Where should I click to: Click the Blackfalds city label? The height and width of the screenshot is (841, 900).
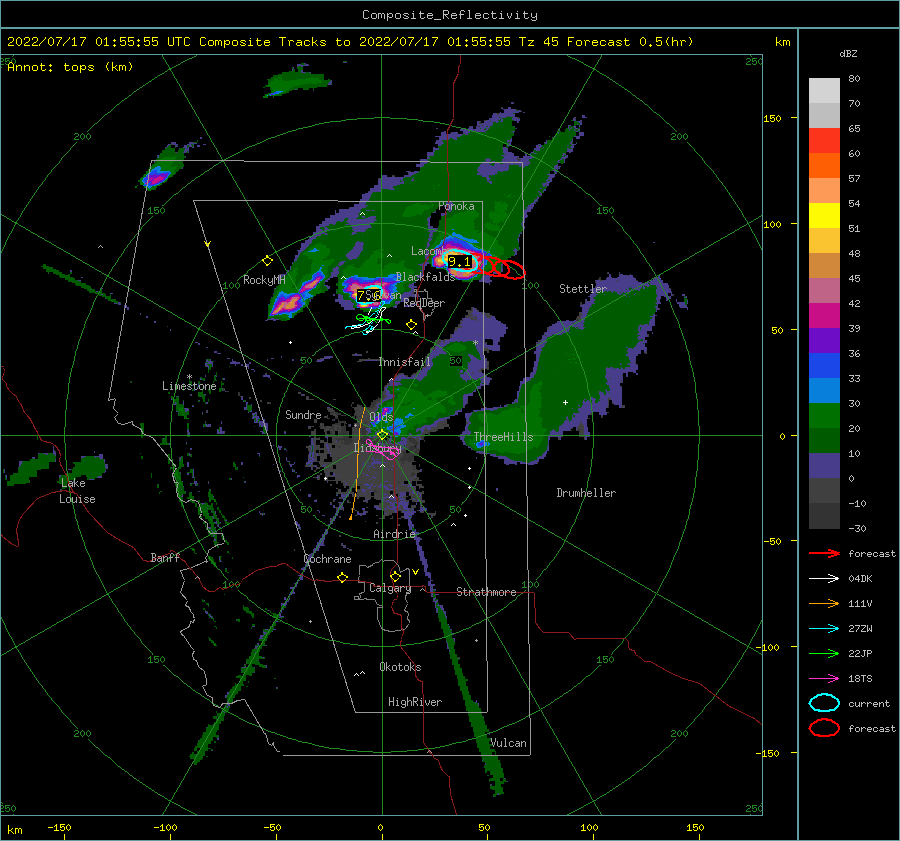425,277
